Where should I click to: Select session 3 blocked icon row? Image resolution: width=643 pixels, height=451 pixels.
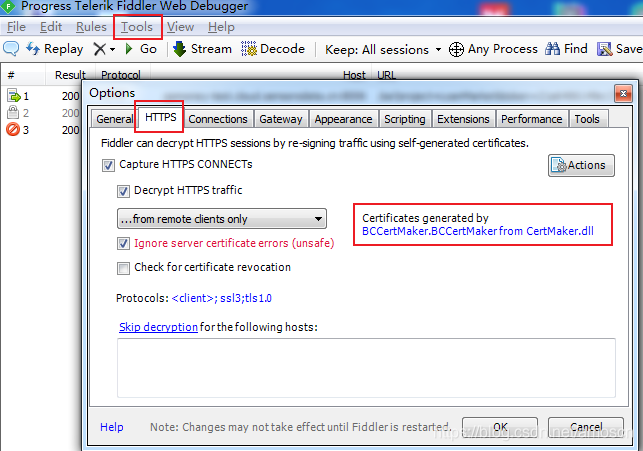(x=13, y=130)
